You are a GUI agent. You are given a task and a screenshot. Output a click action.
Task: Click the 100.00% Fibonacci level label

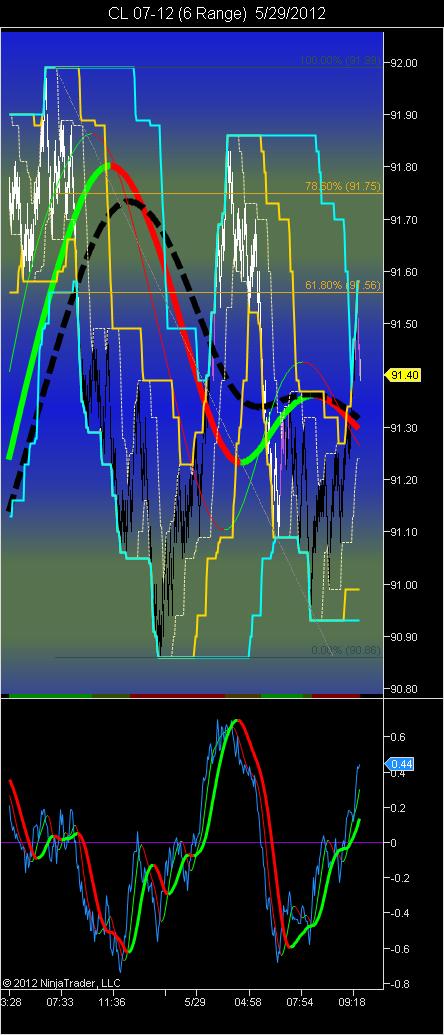coord(339,60)
